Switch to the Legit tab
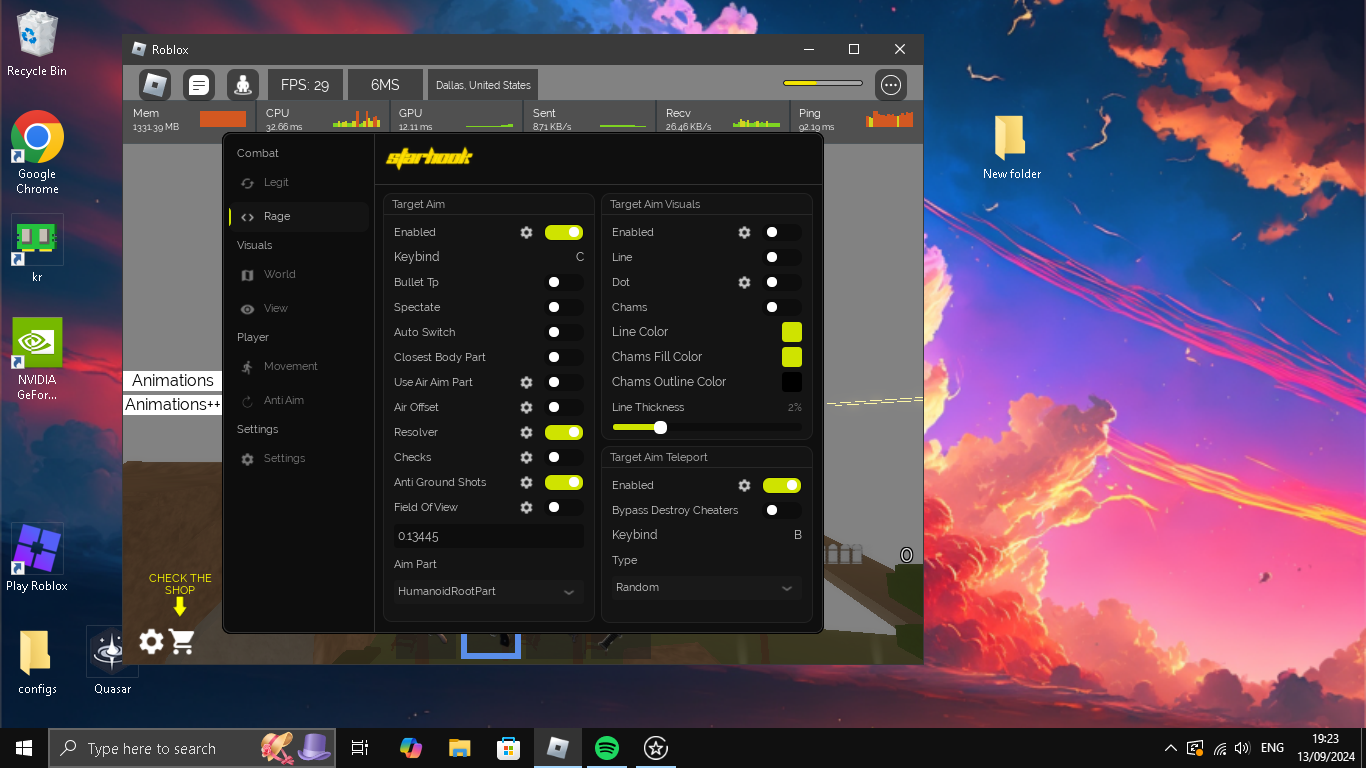 pyautogui.click(x=299, y=183)
